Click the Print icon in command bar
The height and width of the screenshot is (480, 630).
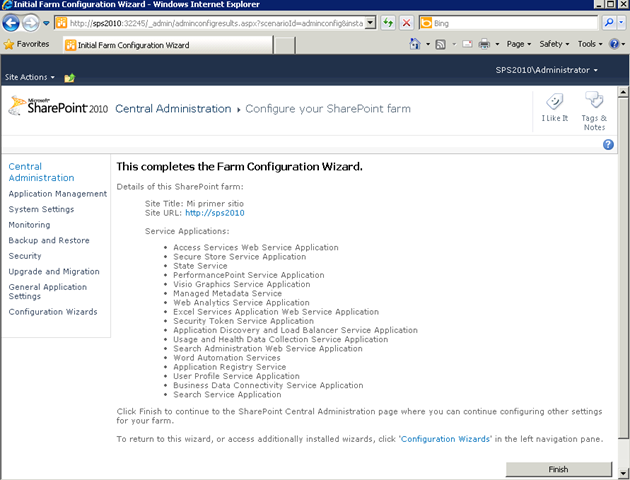tap(482, 44)
